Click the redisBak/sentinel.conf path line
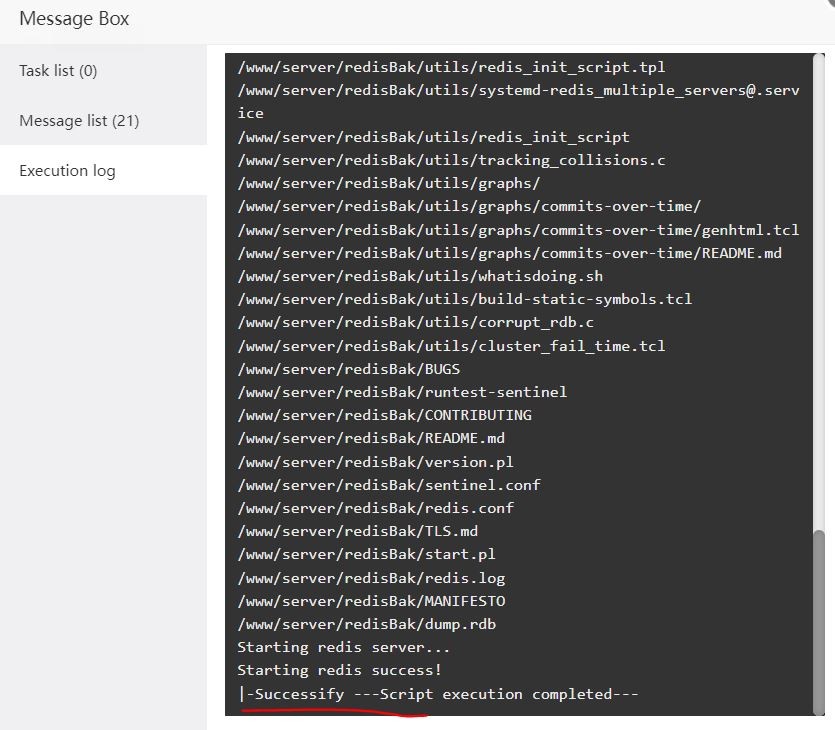 [x=388, y=485]
